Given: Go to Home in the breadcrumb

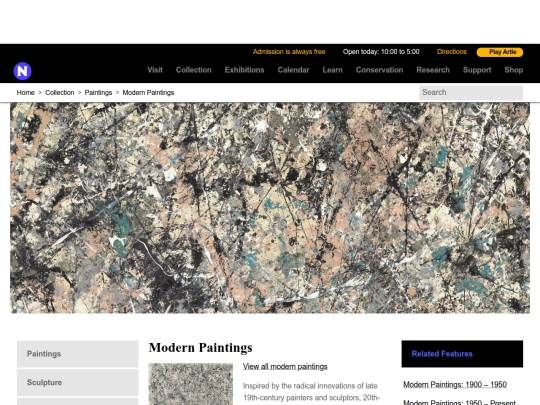Looking at the screenshot, I should [25, 93].
